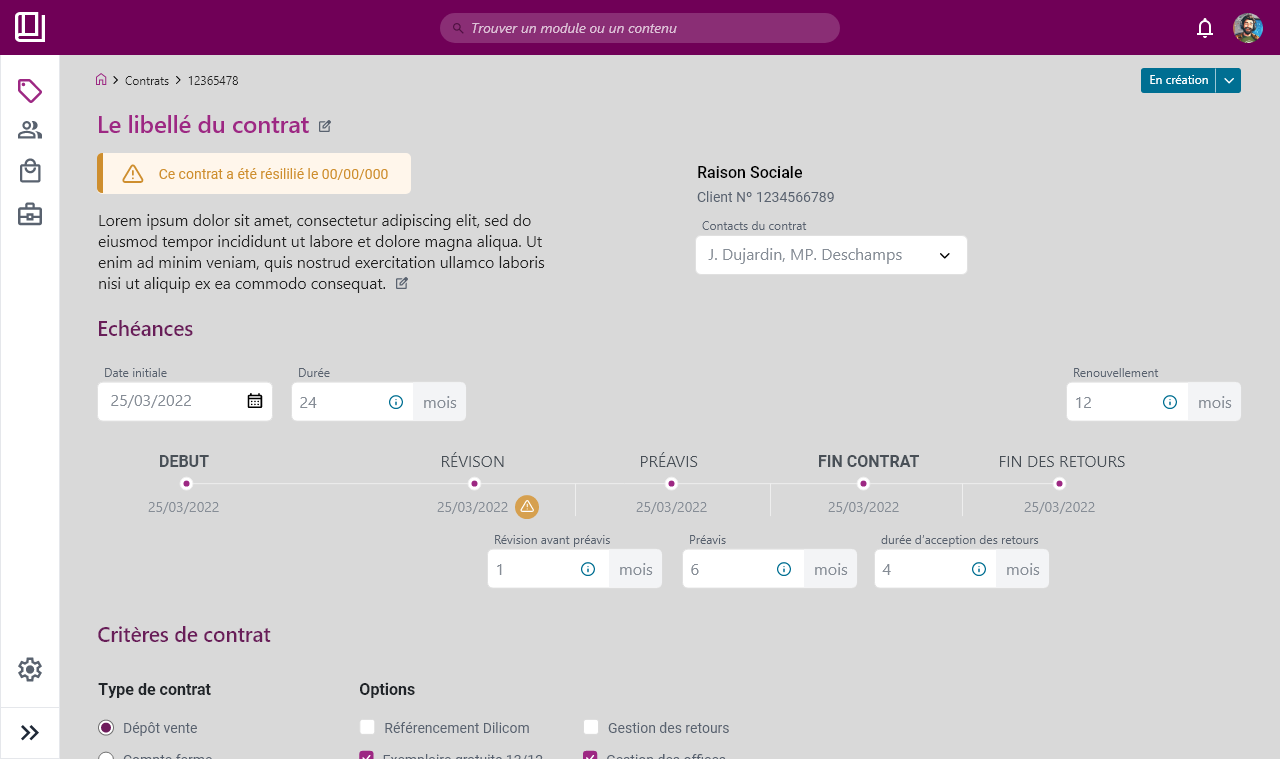This screenshot has height=759, width=1280.
Task: Open the people icon in sidebar
Action: click(30, 130)
